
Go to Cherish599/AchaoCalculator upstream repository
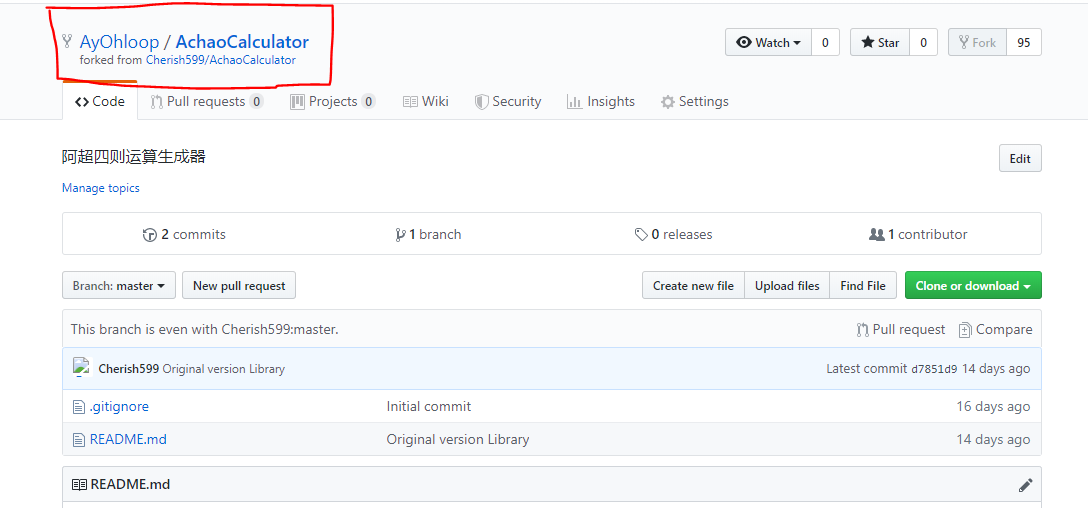221,60
